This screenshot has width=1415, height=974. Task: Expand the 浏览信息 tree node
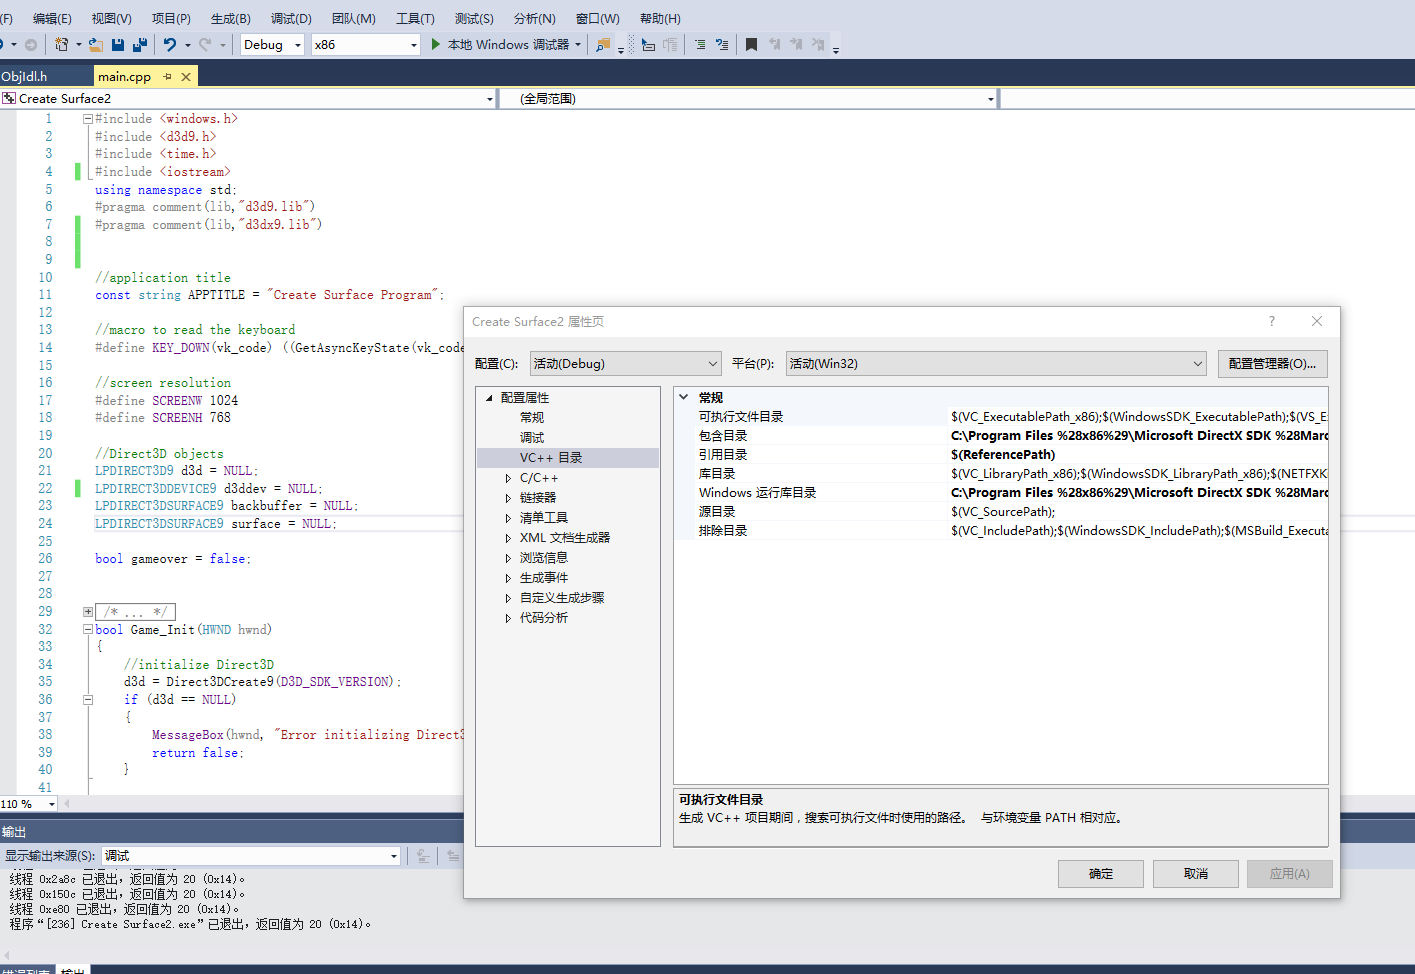[508, 558]
